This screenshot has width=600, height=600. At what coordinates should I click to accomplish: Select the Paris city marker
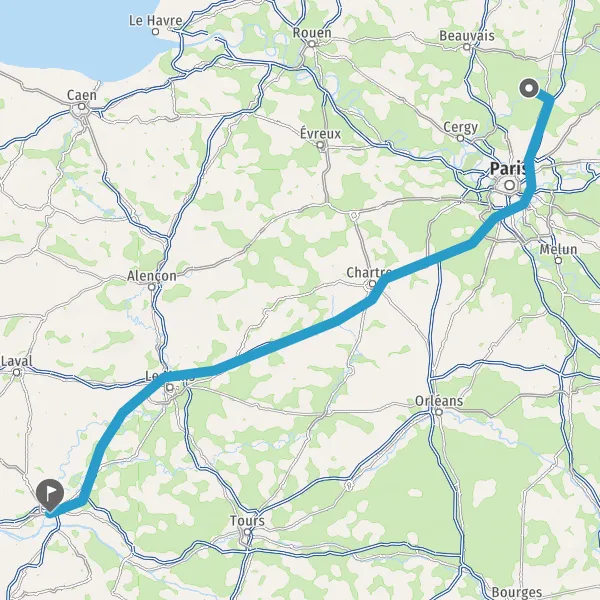[x=510, y=186]
